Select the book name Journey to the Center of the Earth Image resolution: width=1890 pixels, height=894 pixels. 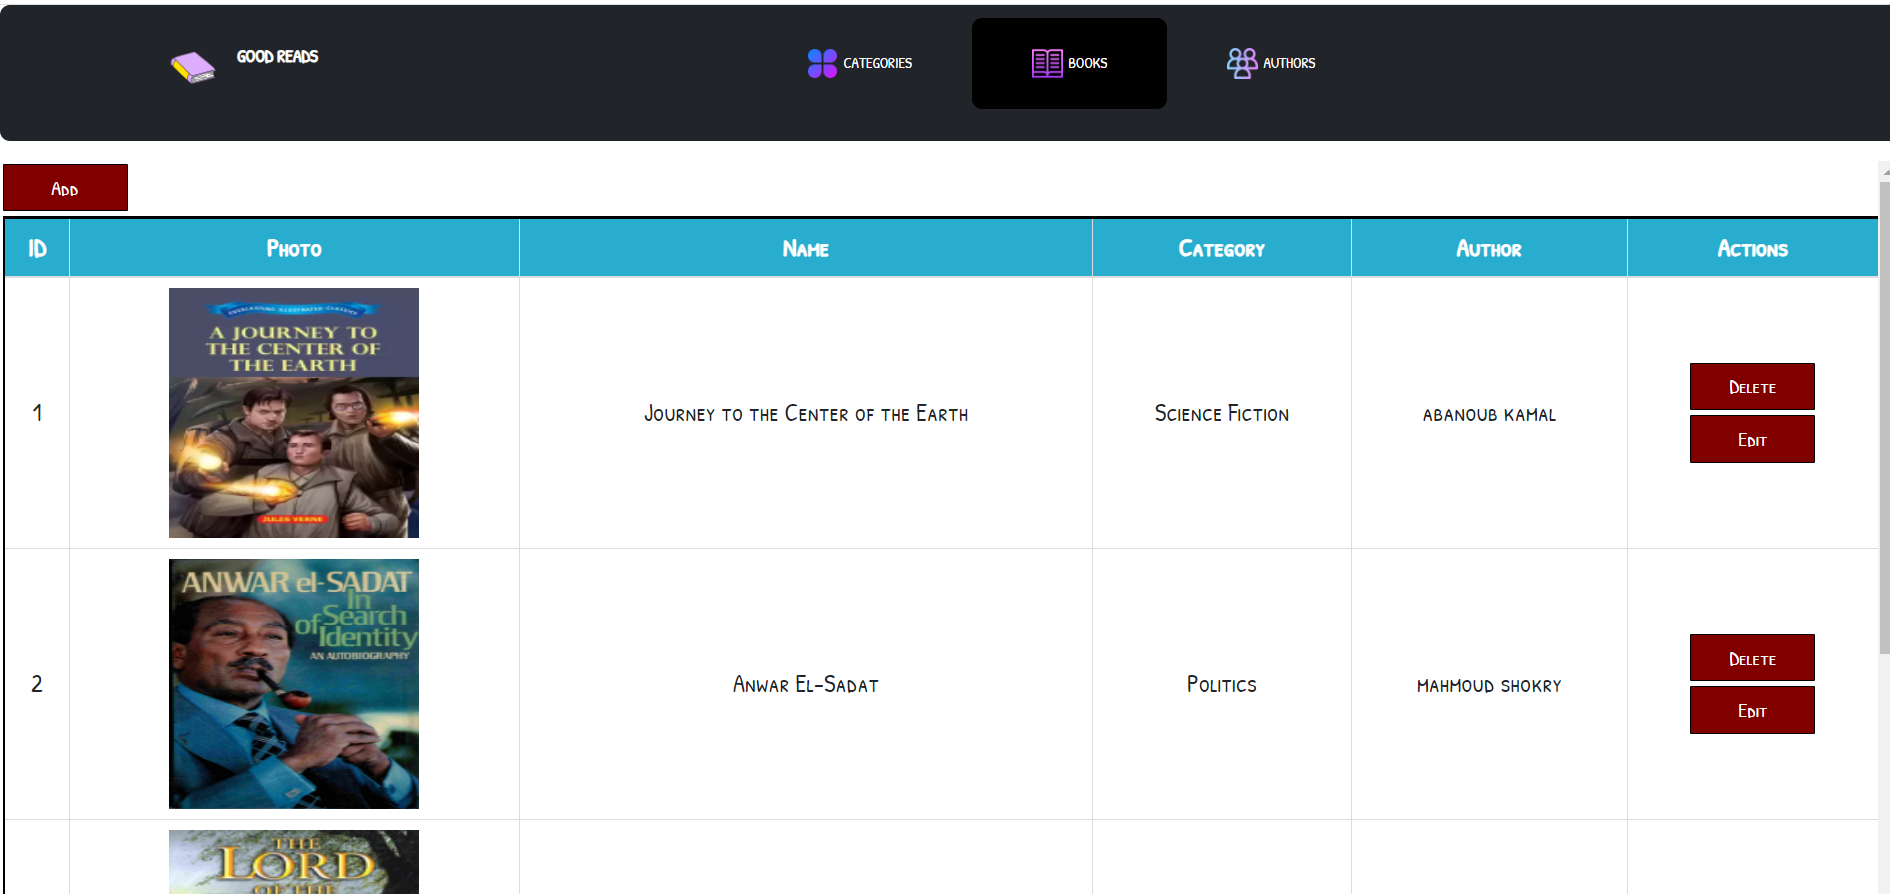pyautogui.click(x=806, y=414)
